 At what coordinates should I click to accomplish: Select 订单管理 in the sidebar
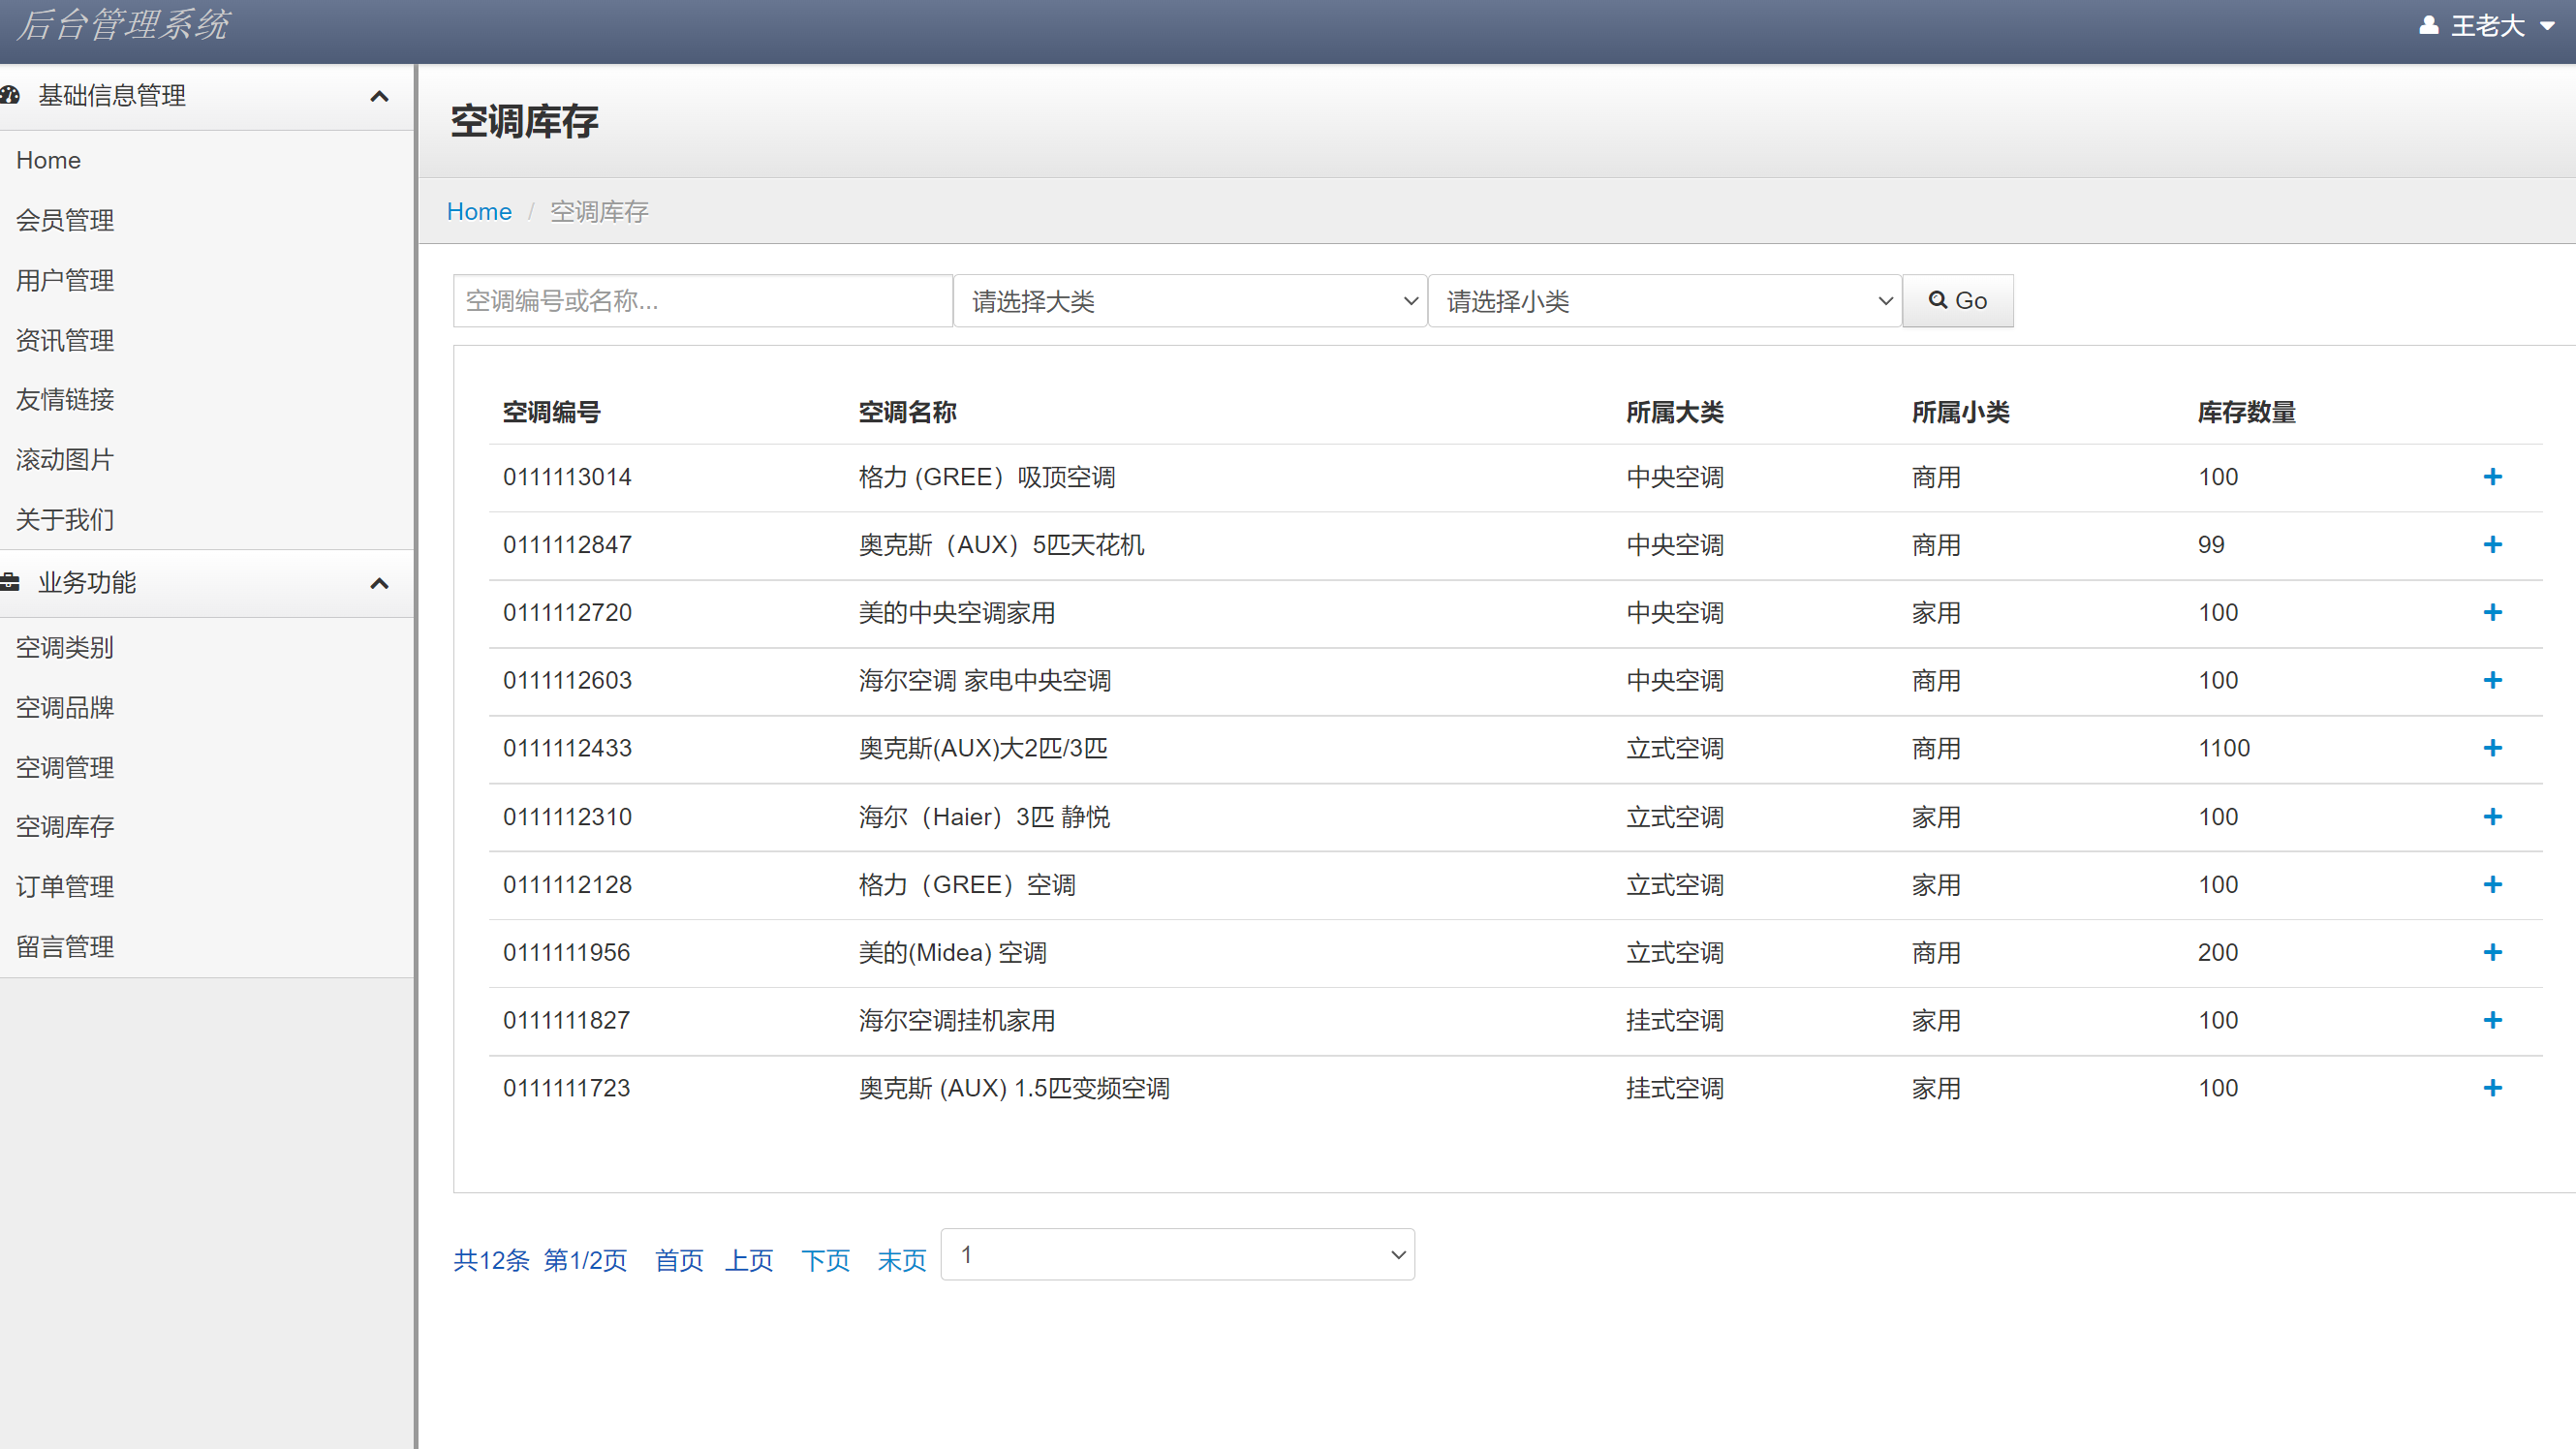pos(64,886)
